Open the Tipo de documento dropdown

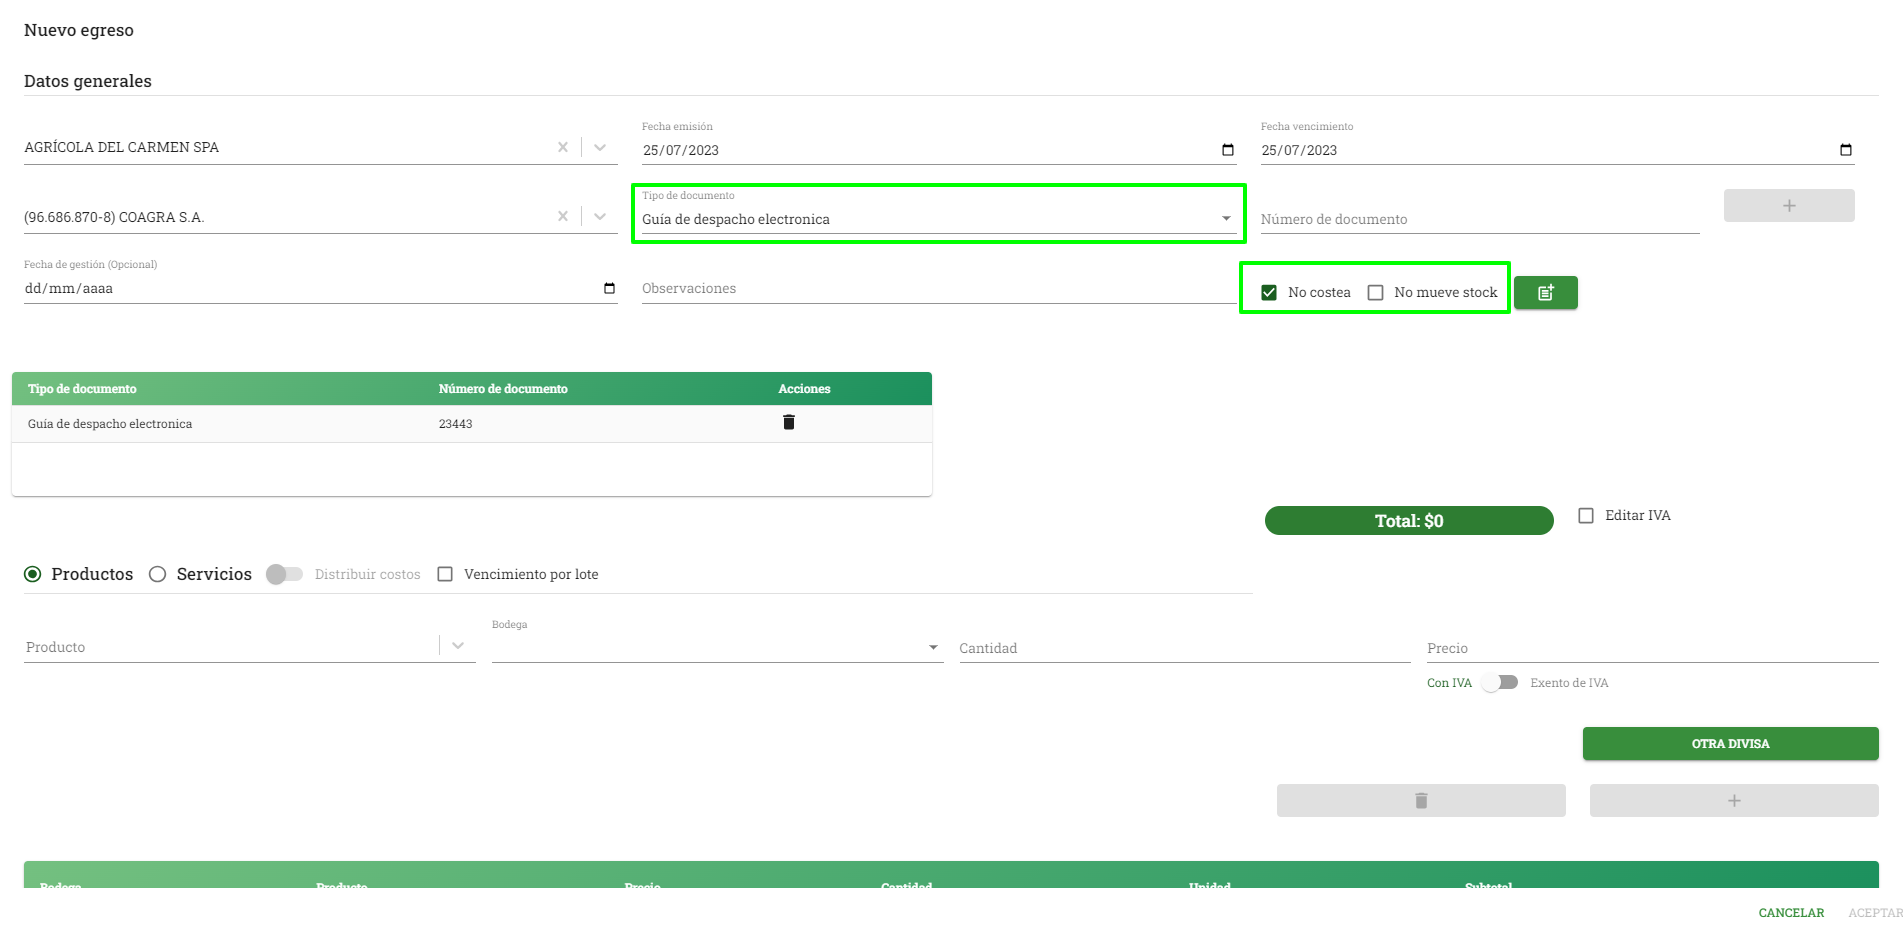pos(939,219)
